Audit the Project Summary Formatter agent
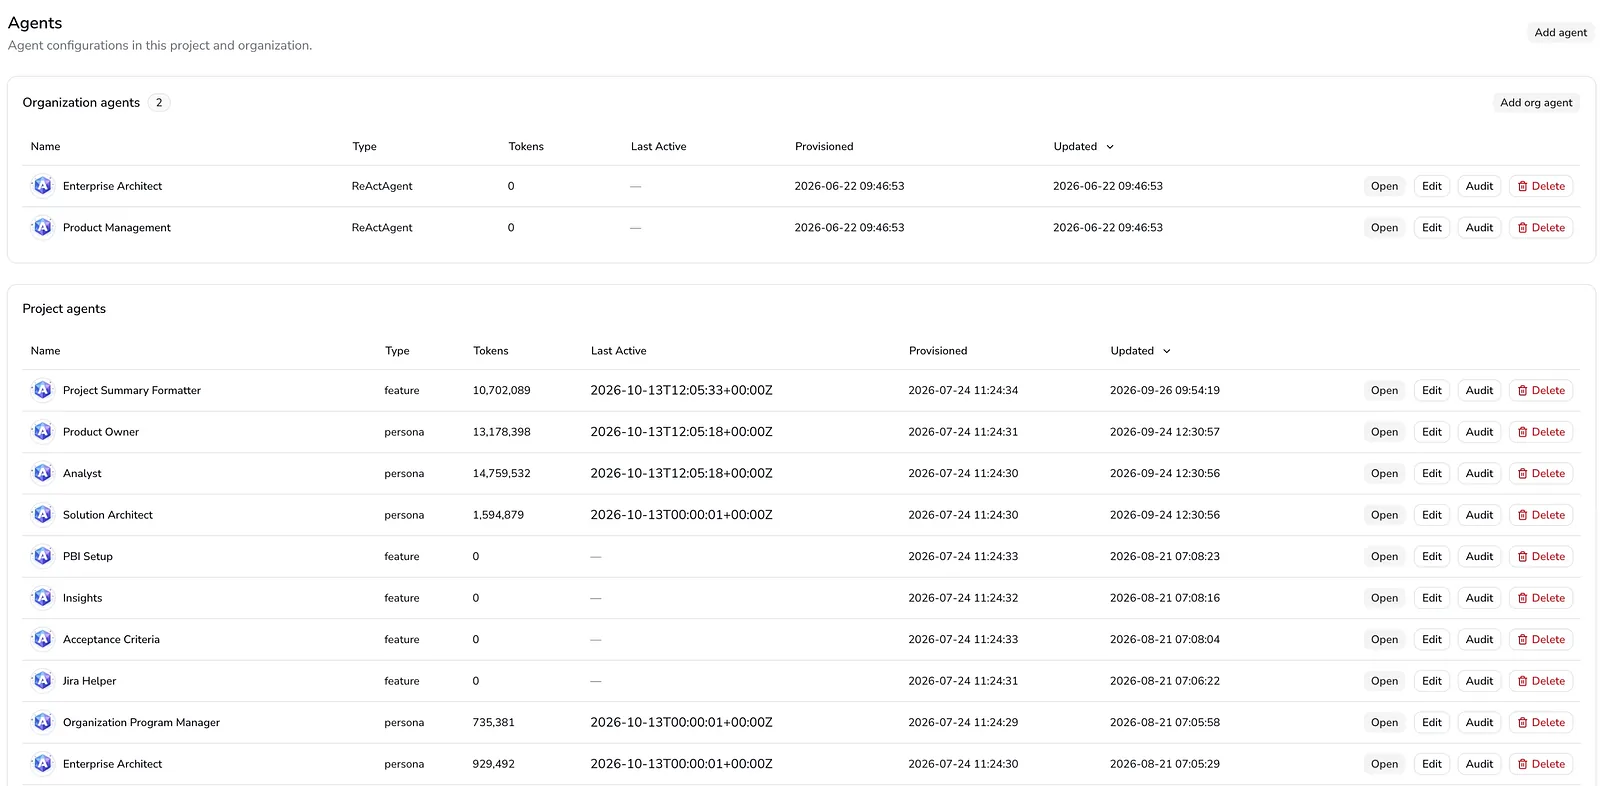Image resolution: width=1600 pixels, height=786 pixels. (1479, 390)
